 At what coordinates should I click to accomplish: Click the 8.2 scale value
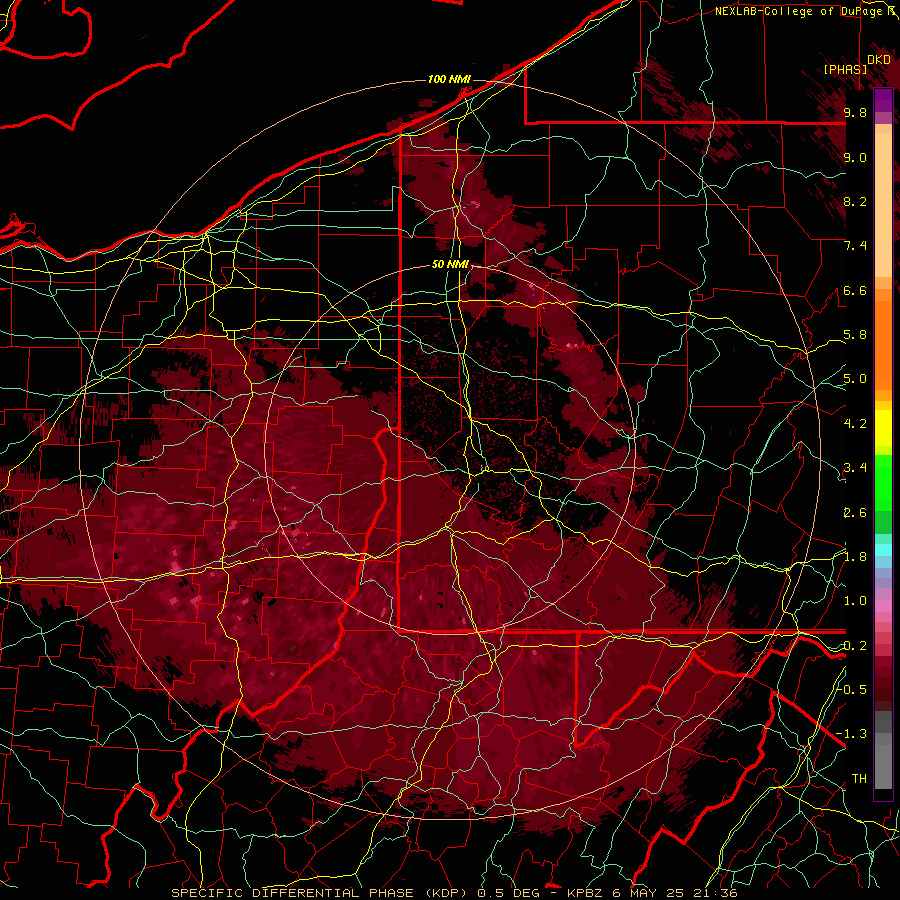pos(855,201)
